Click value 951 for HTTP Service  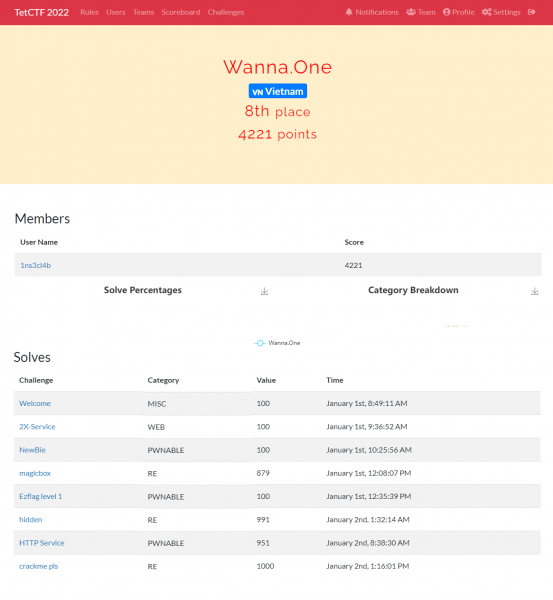tap(263, 543)
